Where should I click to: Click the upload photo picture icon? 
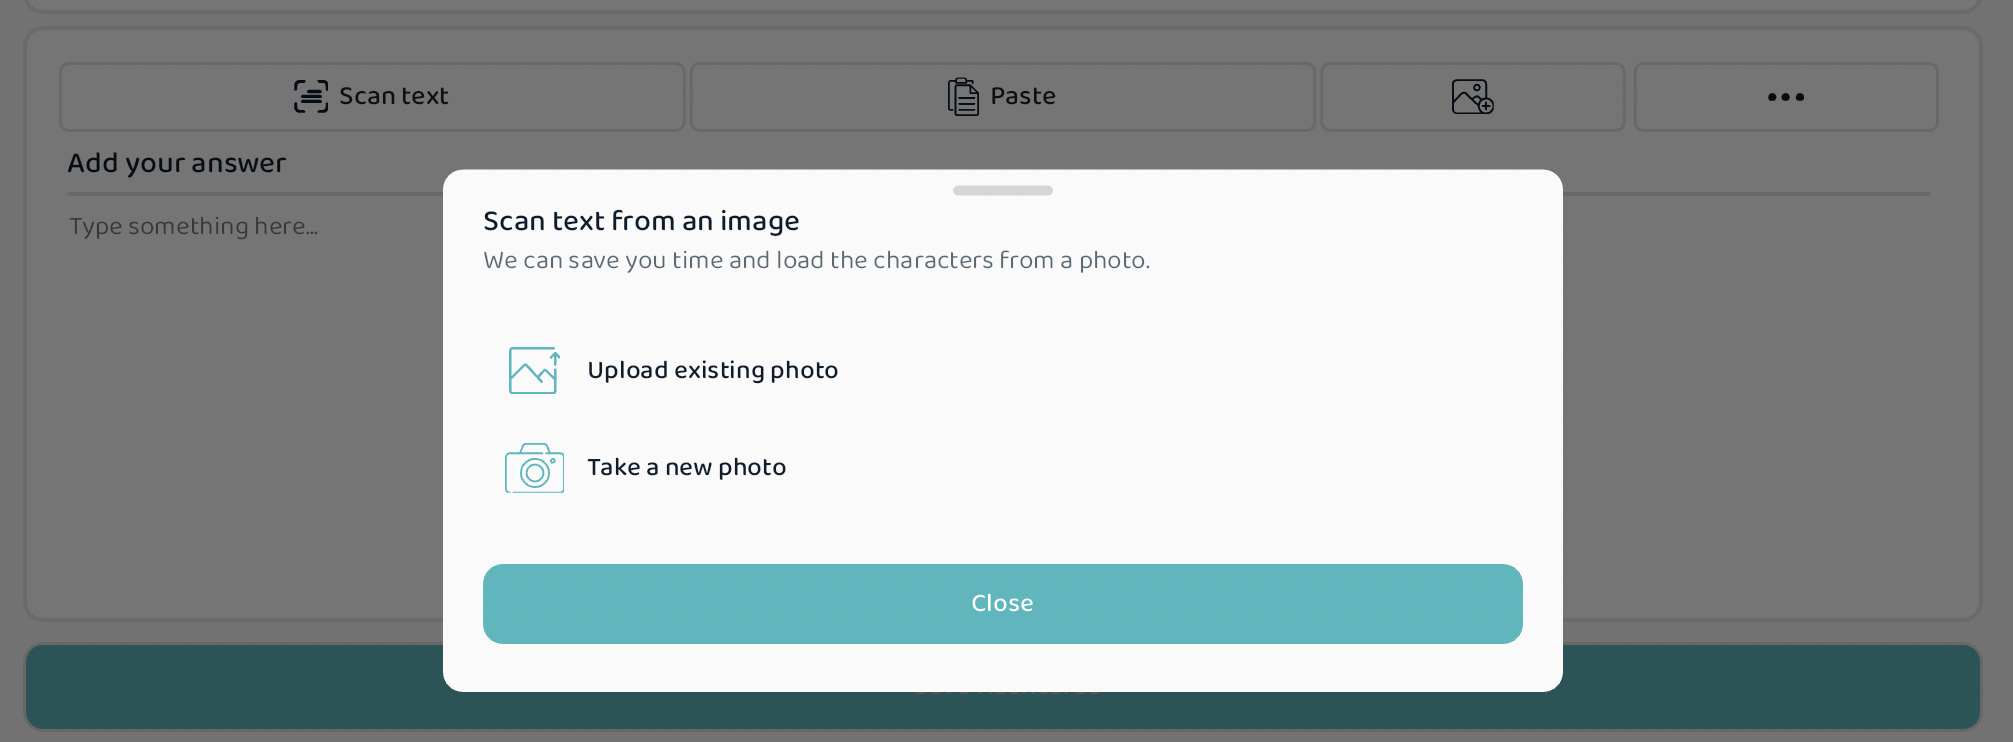[x=534, y=370]
